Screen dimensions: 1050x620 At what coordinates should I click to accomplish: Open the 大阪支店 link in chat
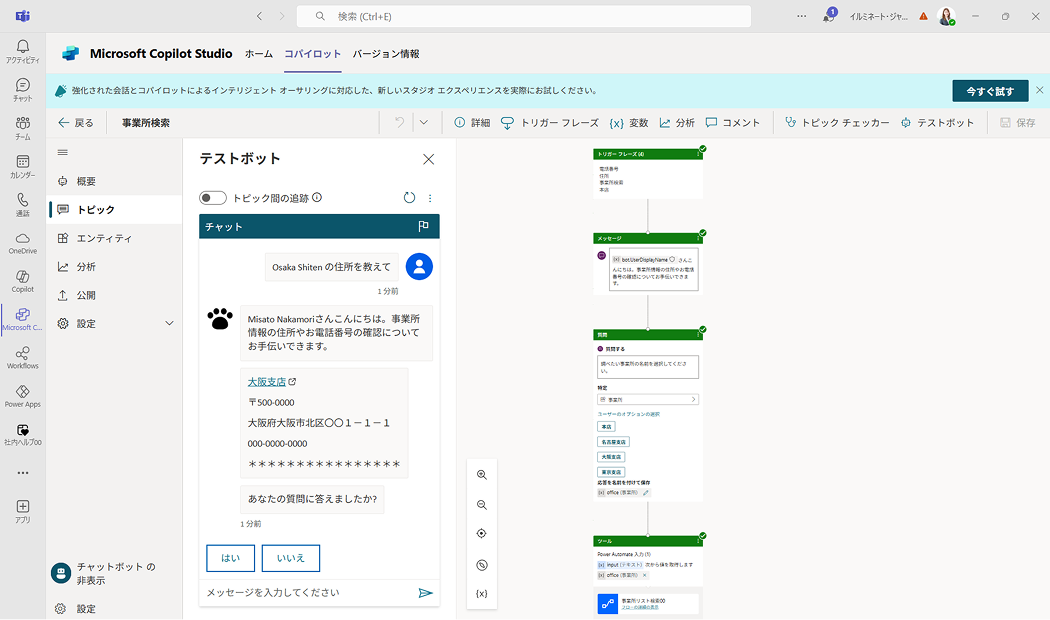click(267, 382)
